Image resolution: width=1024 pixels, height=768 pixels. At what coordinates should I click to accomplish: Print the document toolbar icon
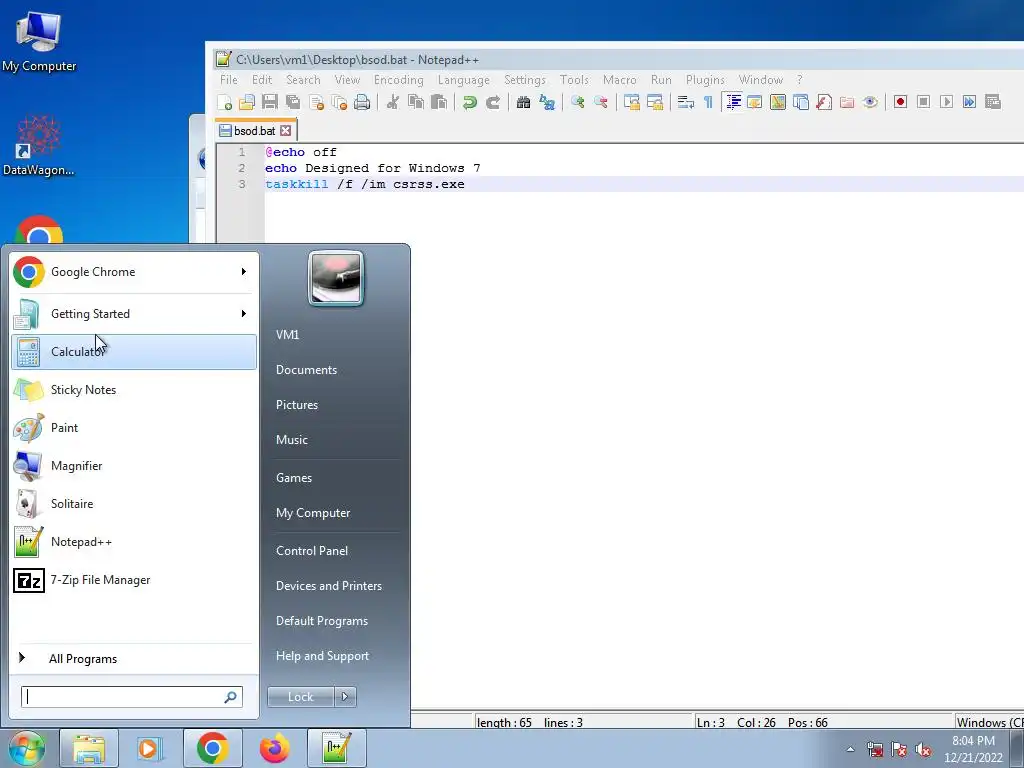362,102
